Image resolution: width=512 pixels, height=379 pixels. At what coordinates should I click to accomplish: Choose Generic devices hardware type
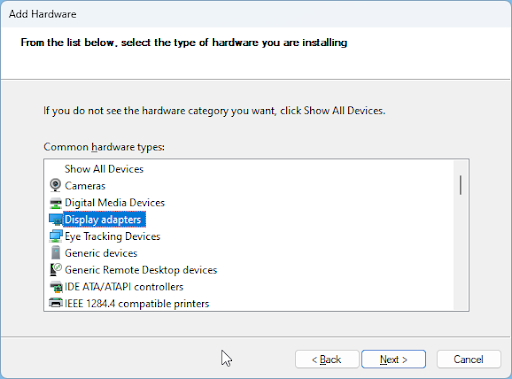pyautogui.click(x=101, y=253)
